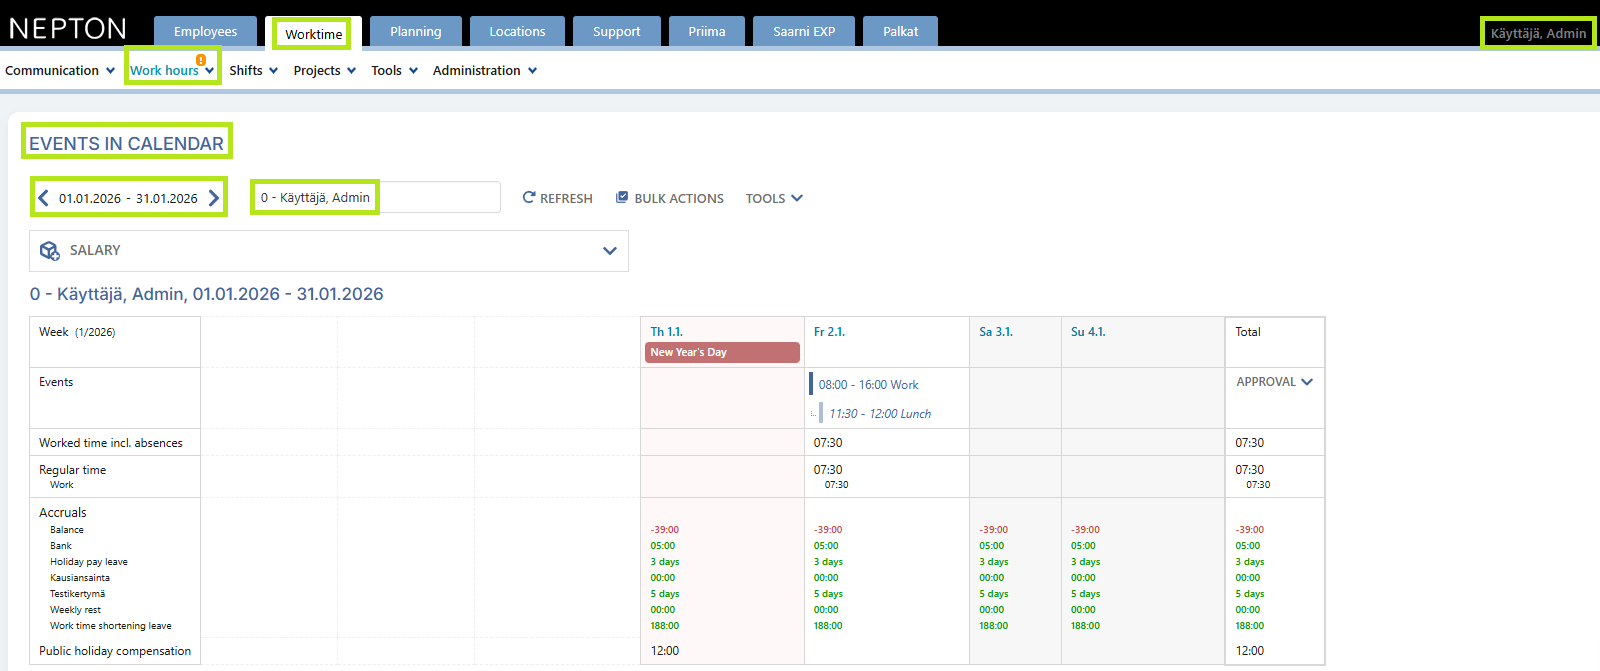Click Thursday's 12:00 holiday compensation value
Screen dimensions: 1600x671
click(x=665, y=651)
